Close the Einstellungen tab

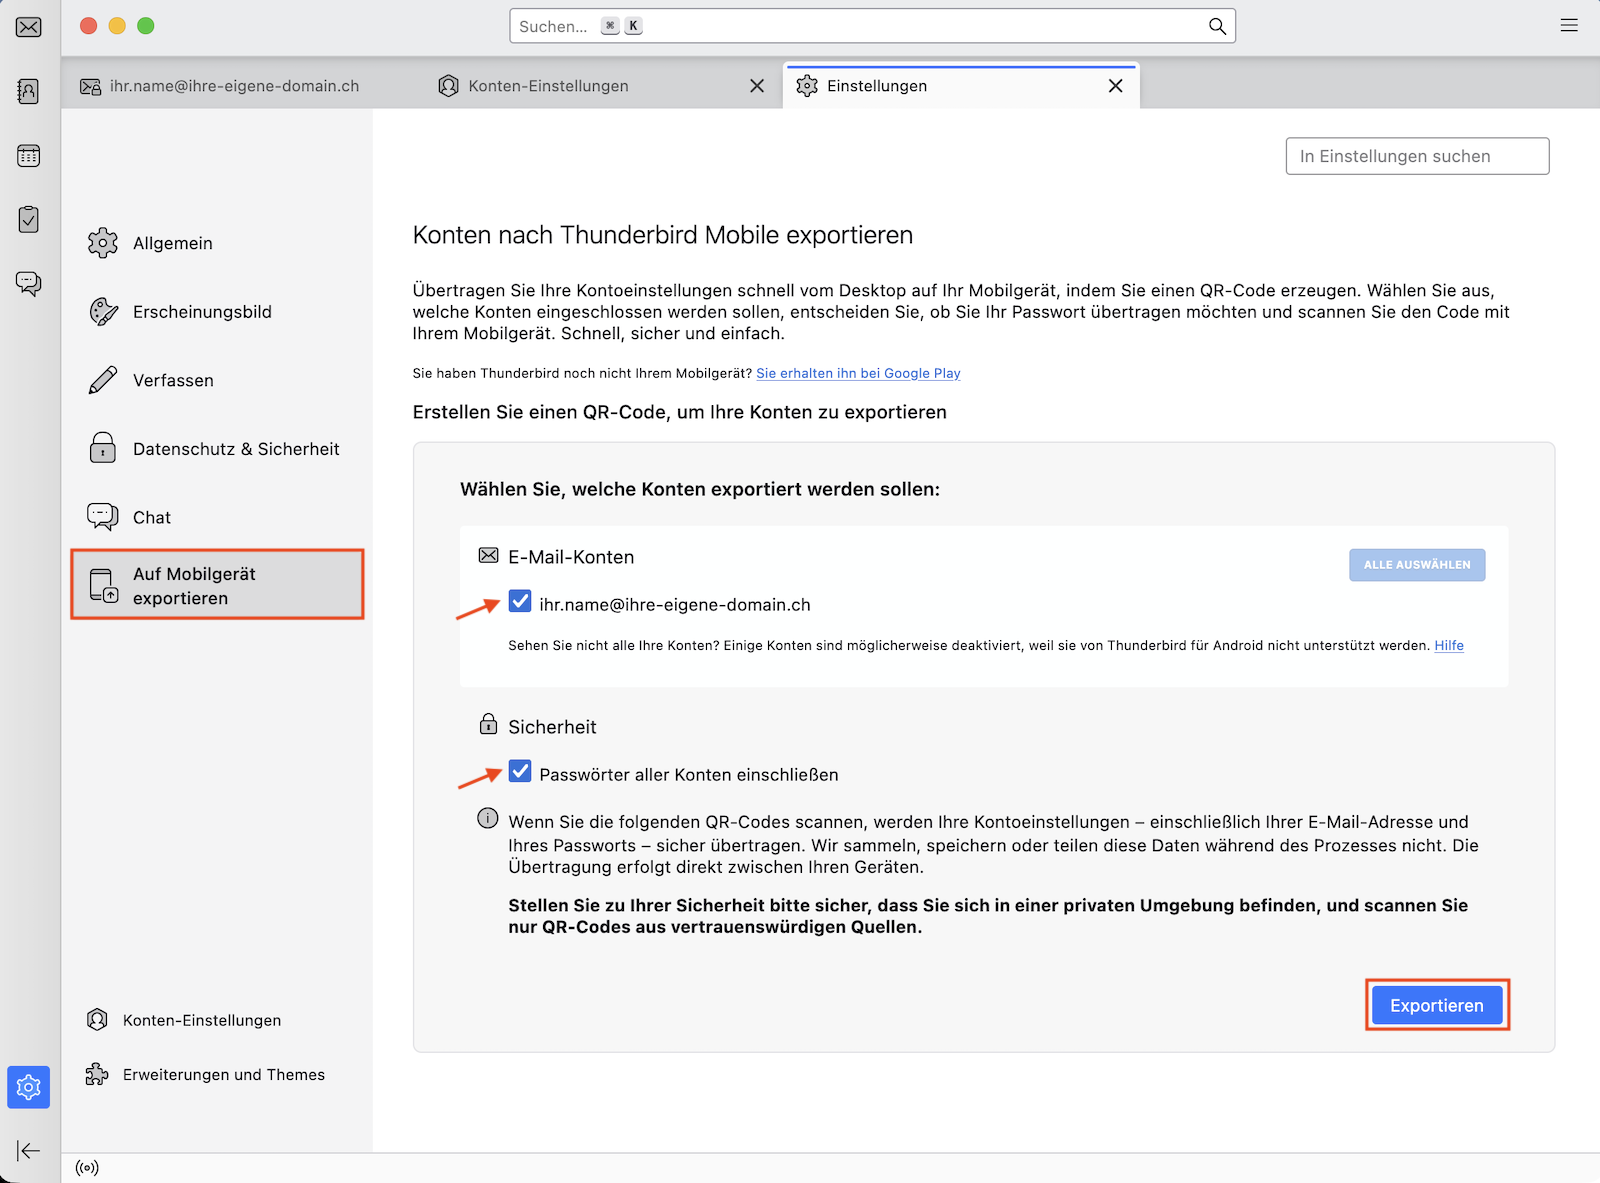click(x=1116, y=86)
